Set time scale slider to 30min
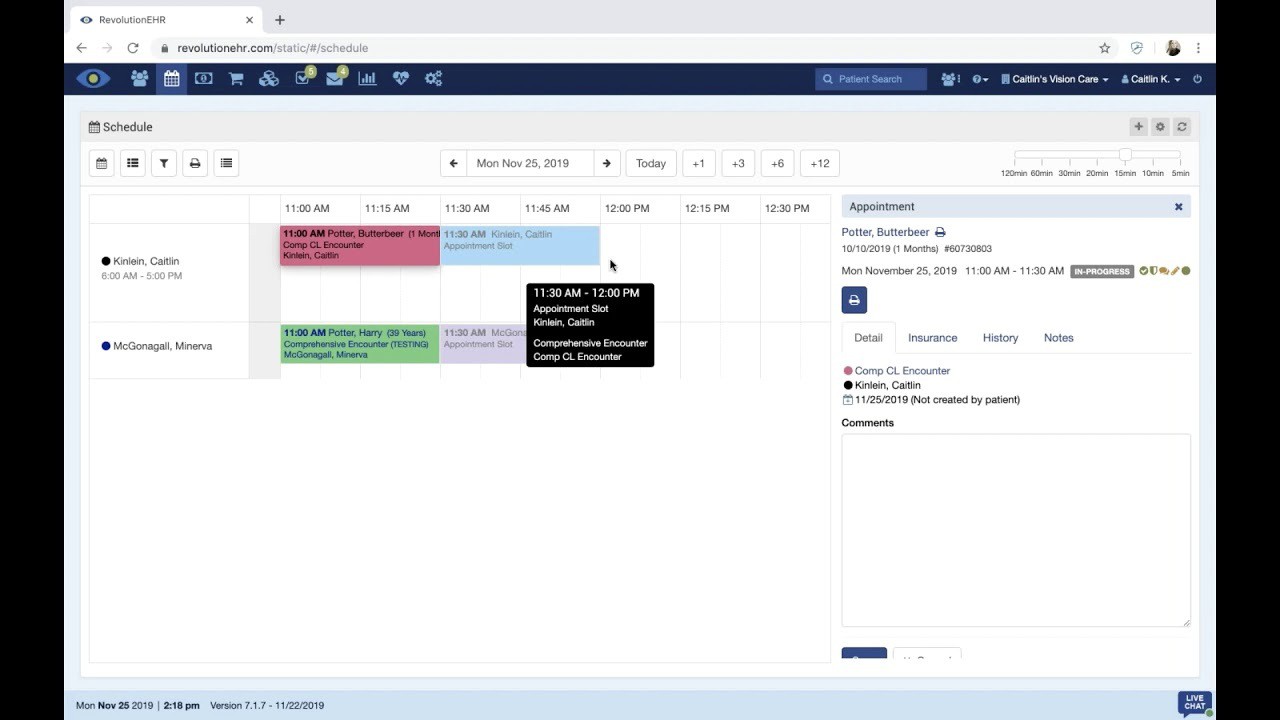Viewport: 1280px width, 720px height. coord(1069,156)
